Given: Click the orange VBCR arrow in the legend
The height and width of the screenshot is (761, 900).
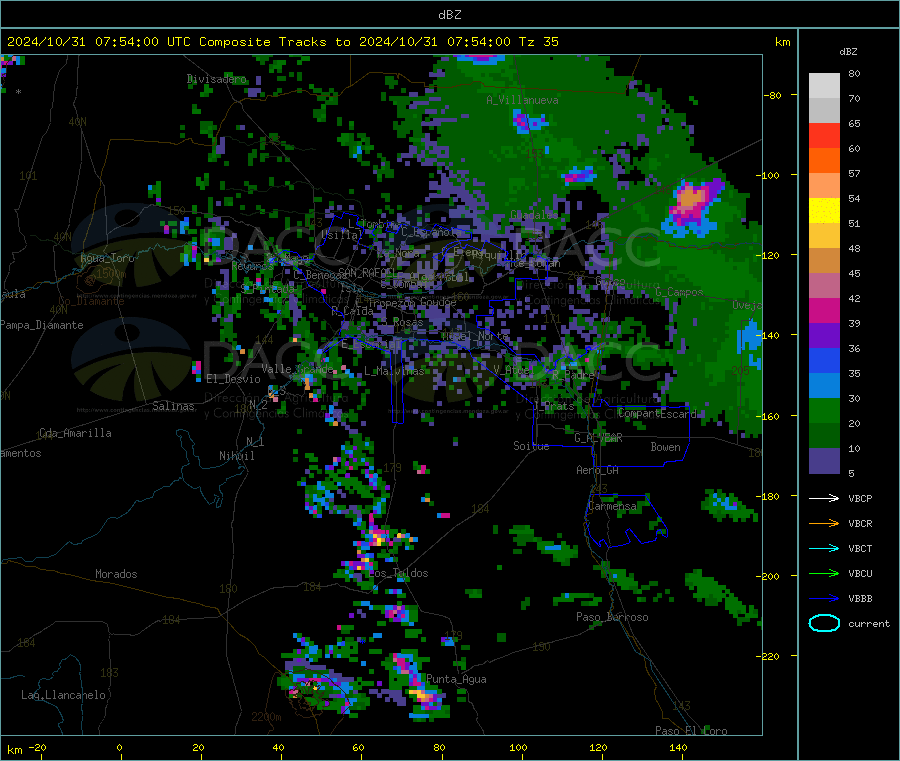Looking at the screenshot, I should 824,523.
